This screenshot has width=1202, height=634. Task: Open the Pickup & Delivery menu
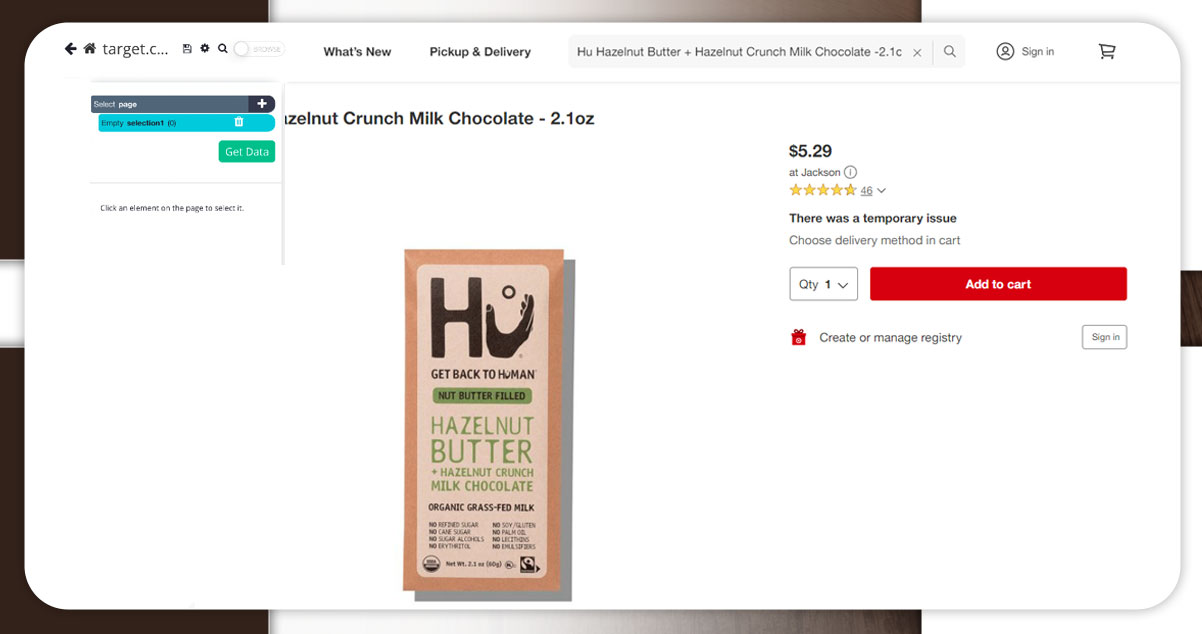[480, 52]
